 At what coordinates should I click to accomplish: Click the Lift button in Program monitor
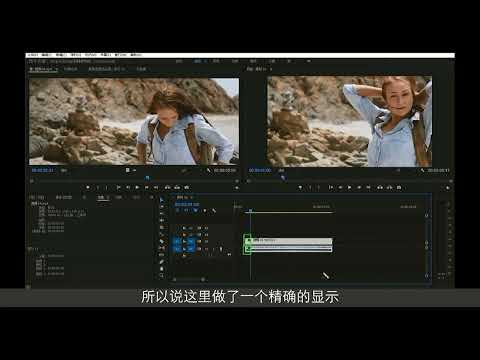pyautogui.click(x=380, y=188)
